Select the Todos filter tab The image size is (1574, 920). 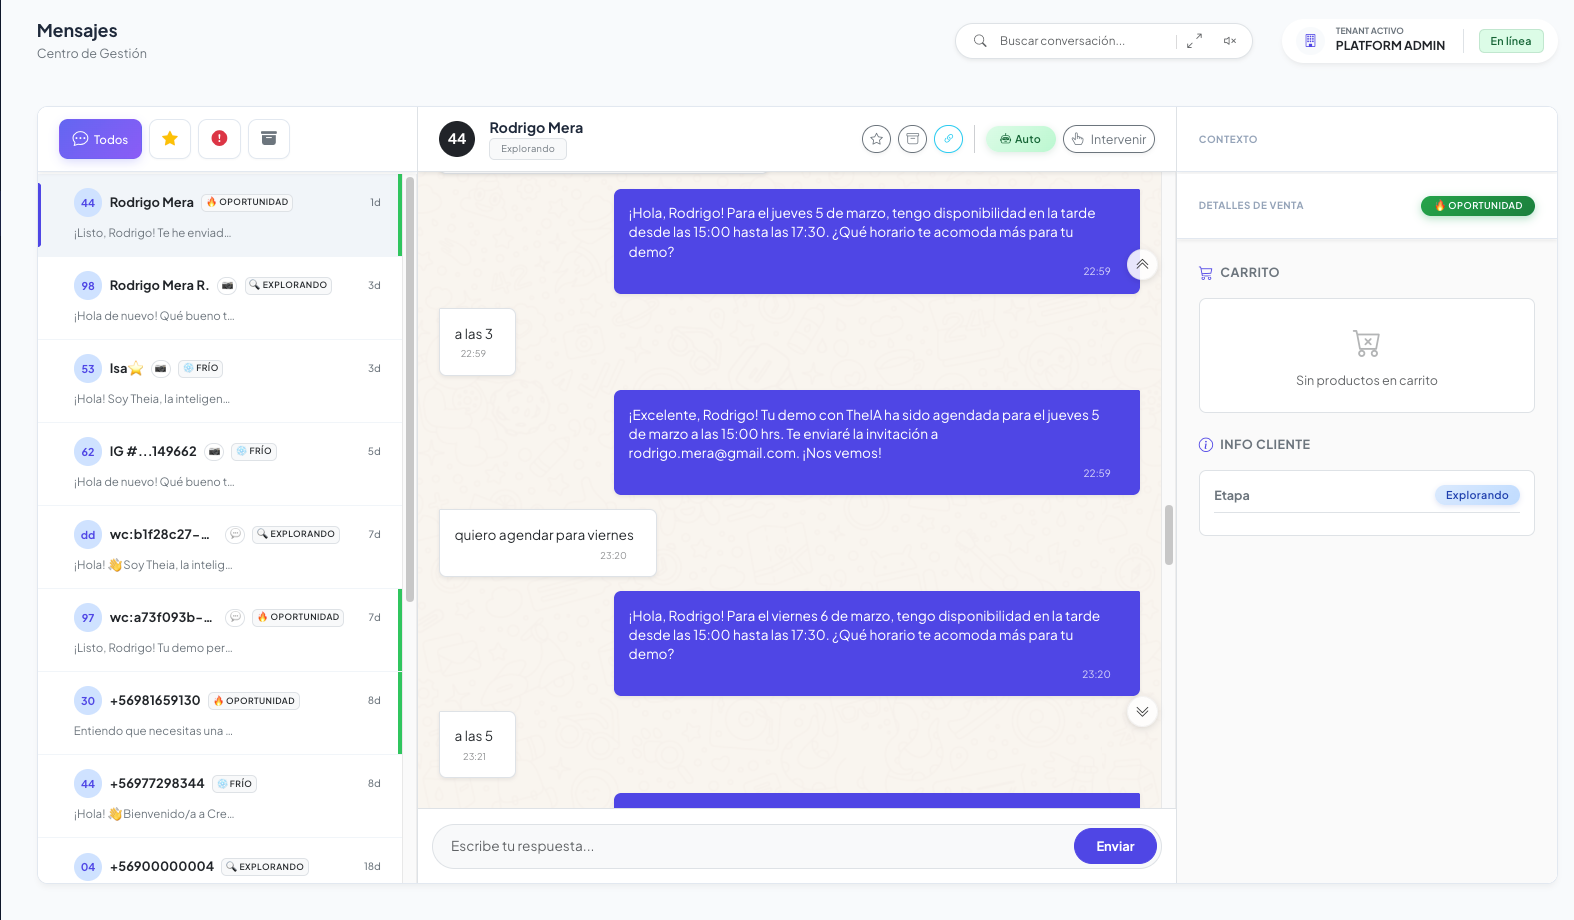100,139
